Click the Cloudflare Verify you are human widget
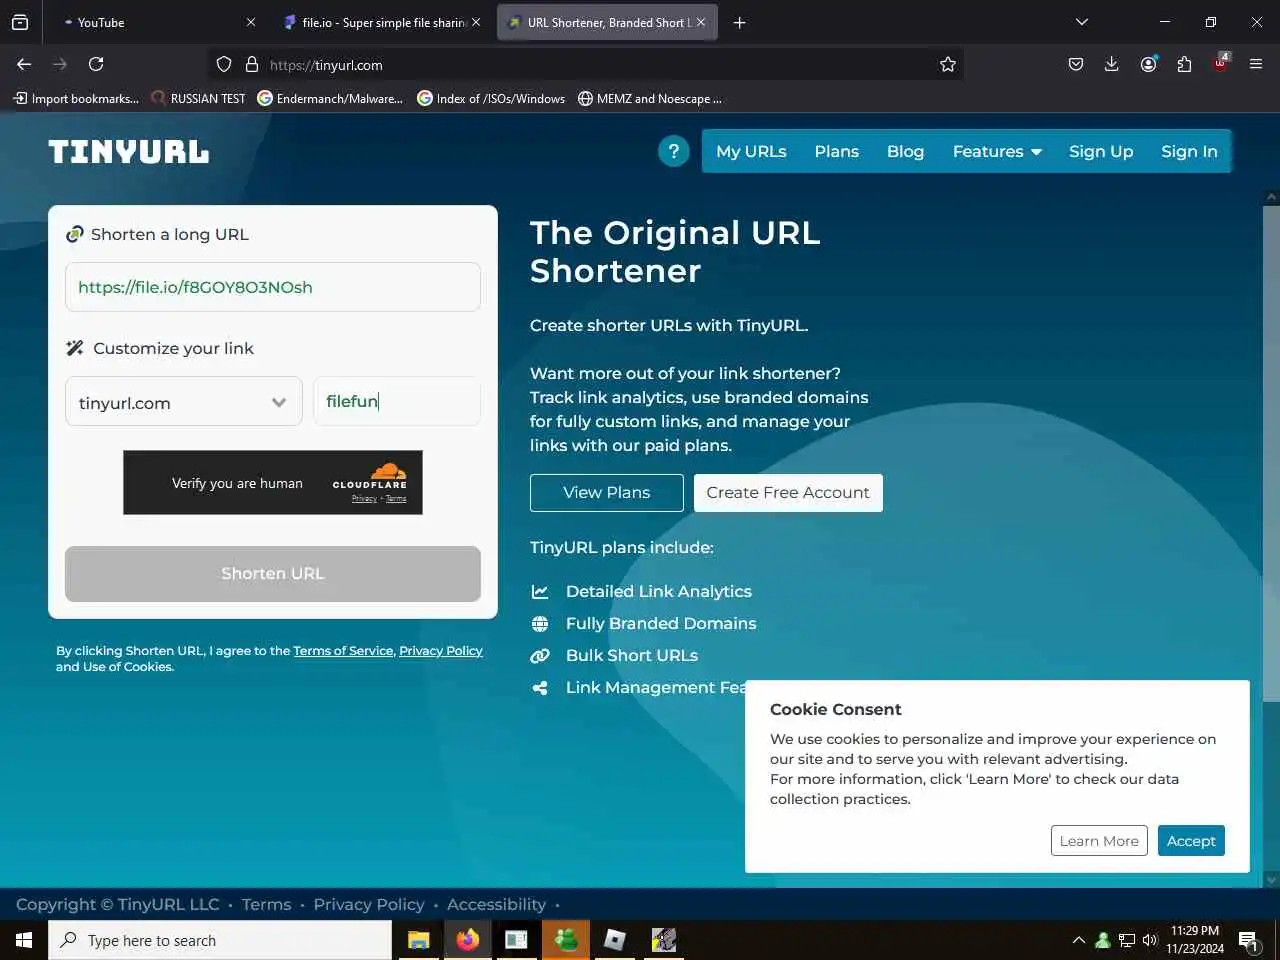Viewport: 1280px width, 960px height. 273,483
